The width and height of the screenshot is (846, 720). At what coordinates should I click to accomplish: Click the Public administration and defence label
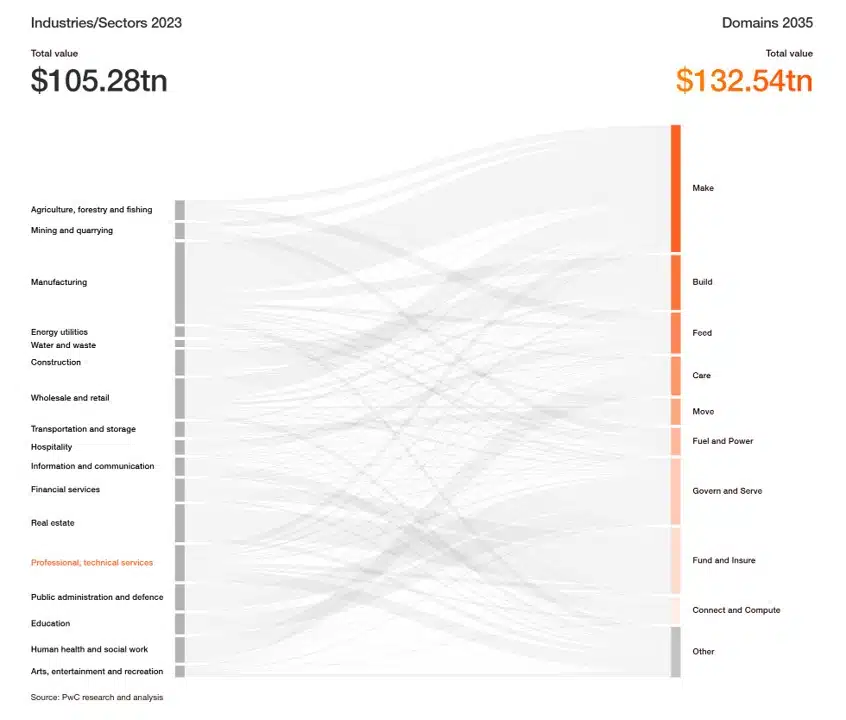coord(97,597)
